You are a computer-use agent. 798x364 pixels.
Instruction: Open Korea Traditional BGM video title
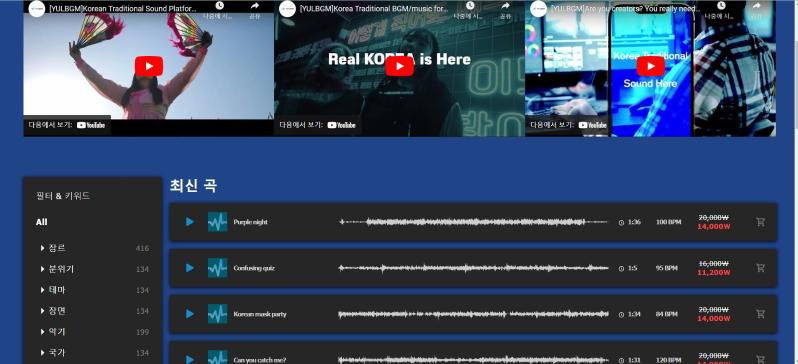(x=374, y=9)
